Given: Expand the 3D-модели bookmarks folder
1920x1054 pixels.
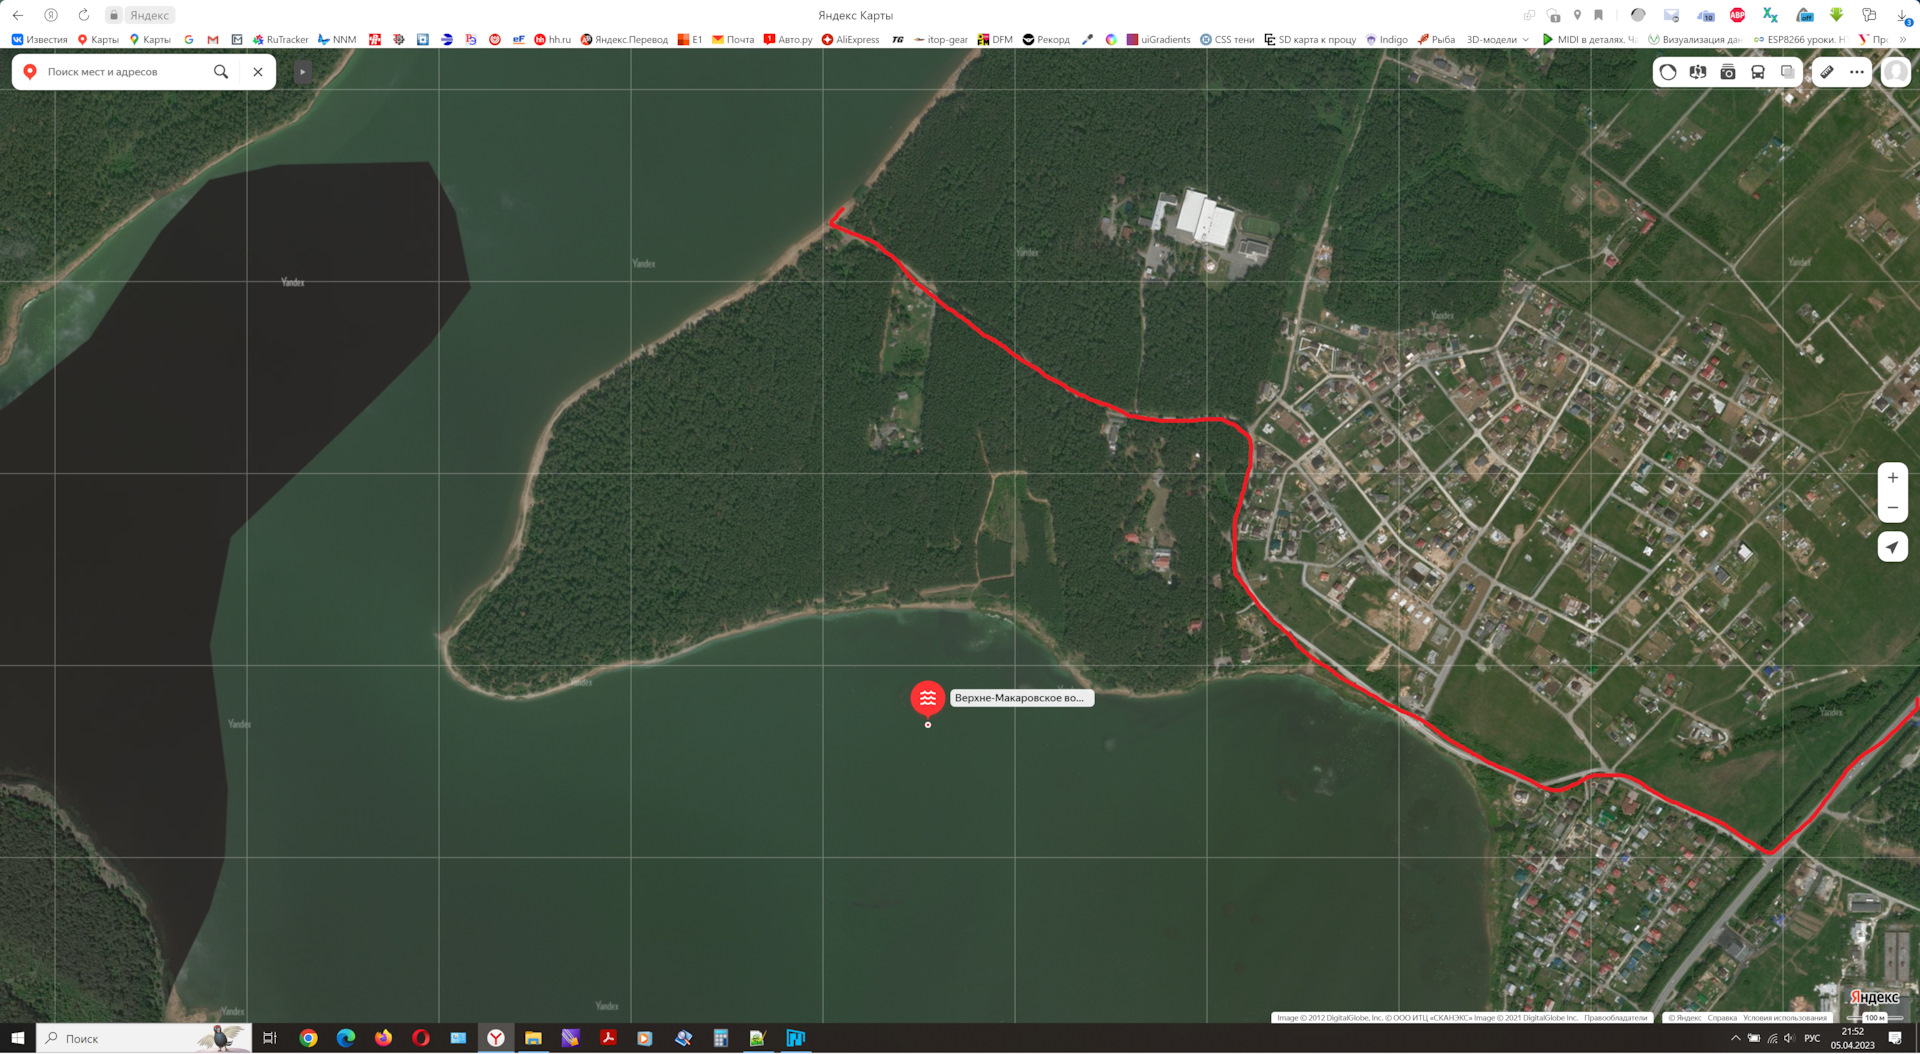Looking at the screenshot, I should pos(1497,40).
